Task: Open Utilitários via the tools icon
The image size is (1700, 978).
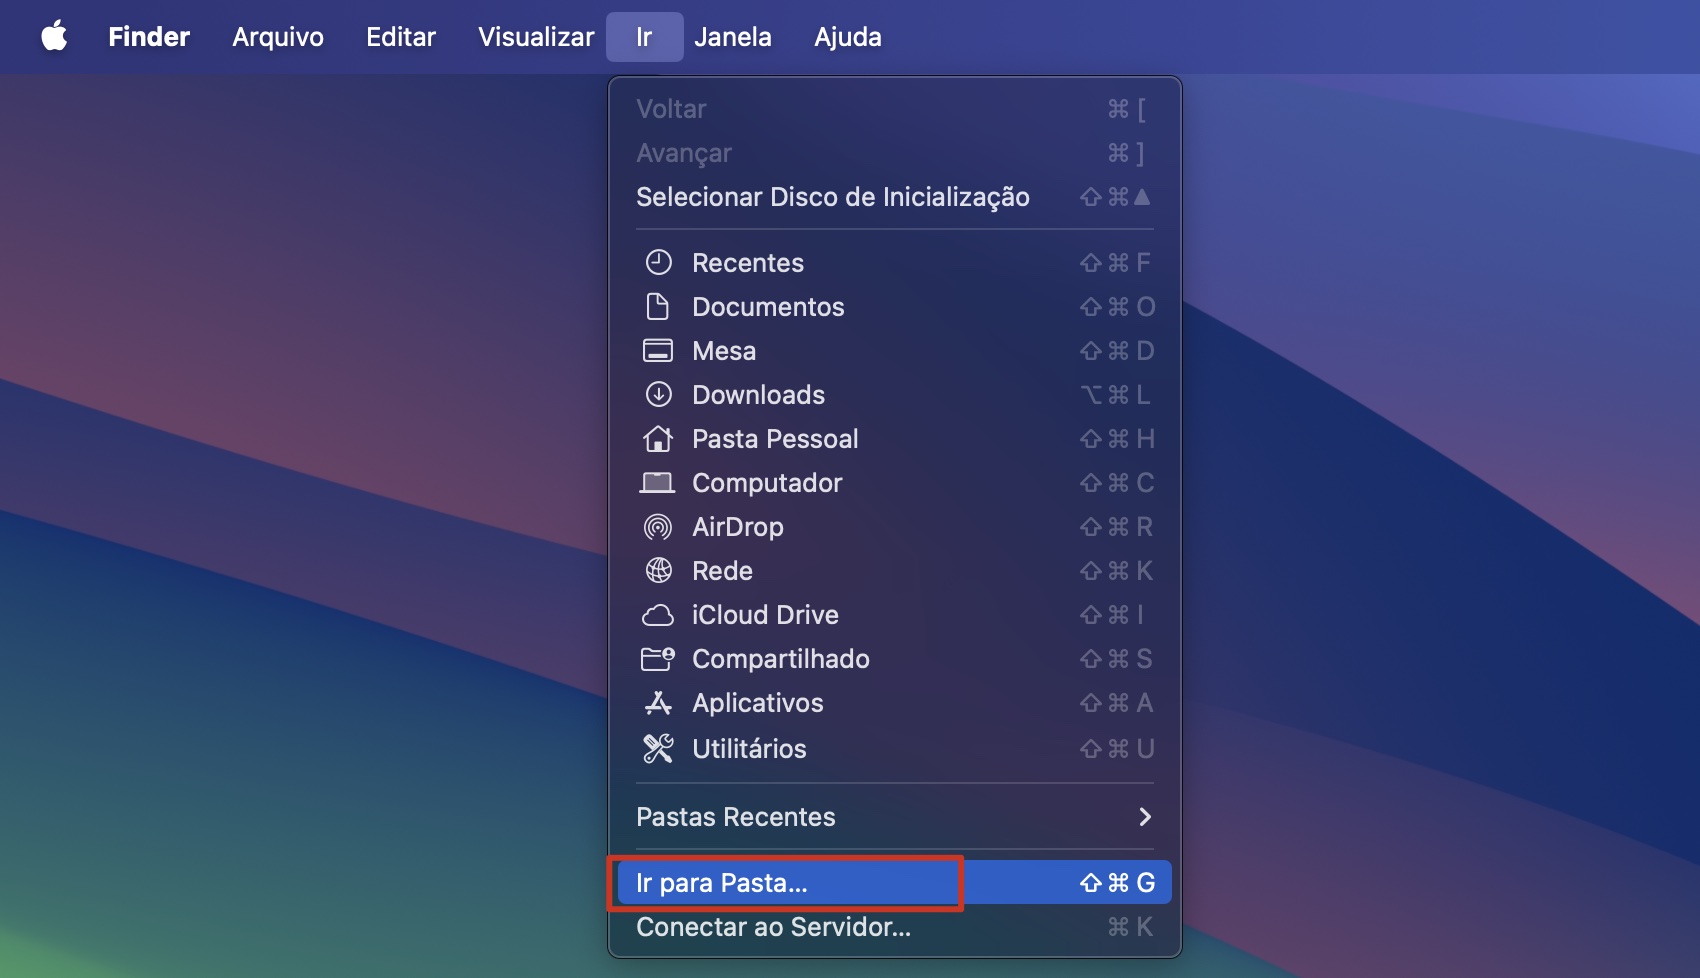Action: [x=659, y=747]
